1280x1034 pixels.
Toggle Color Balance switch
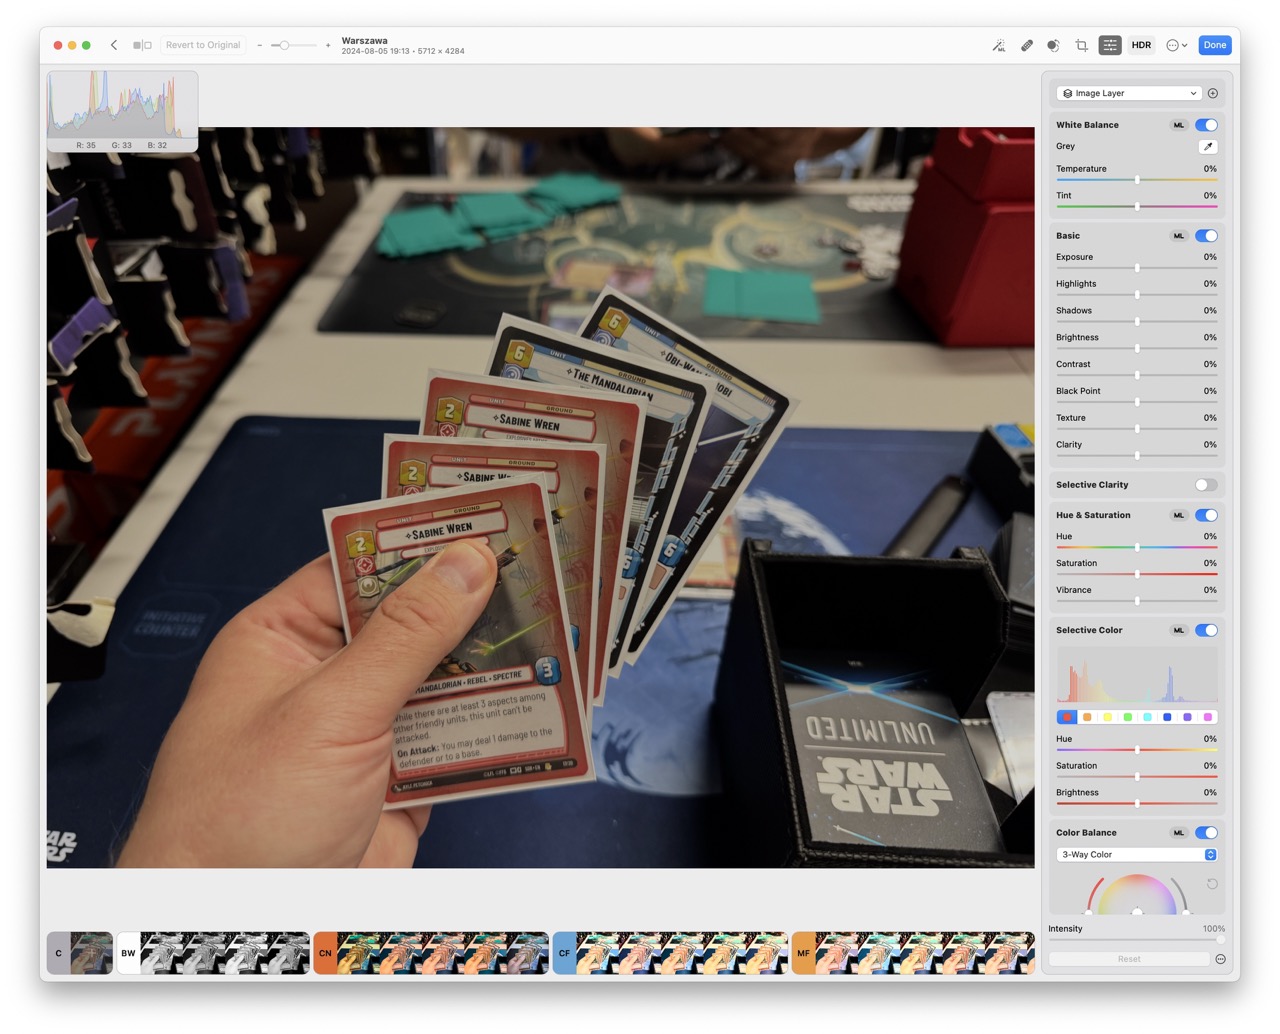click(1206, 833)
